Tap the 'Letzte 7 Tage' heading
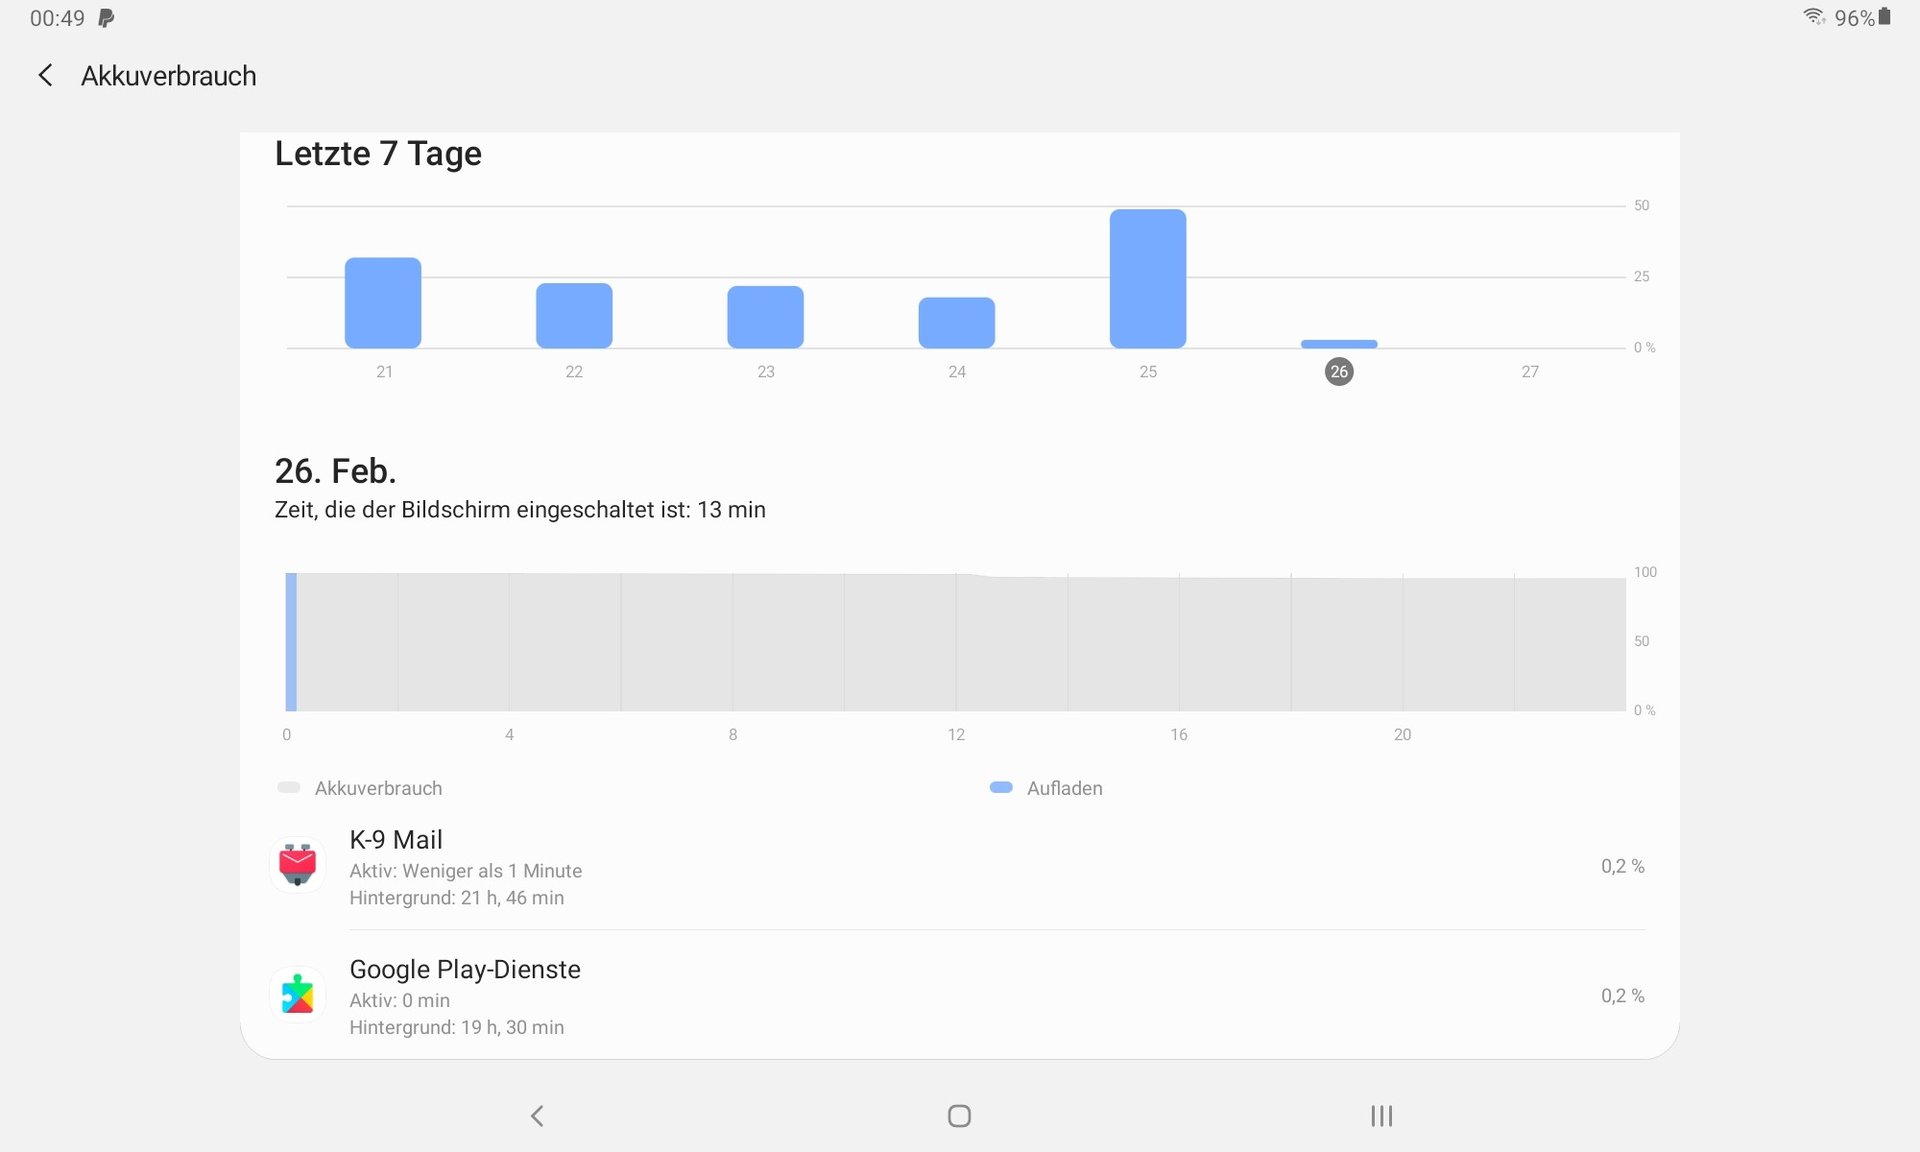 coord(378,153)
